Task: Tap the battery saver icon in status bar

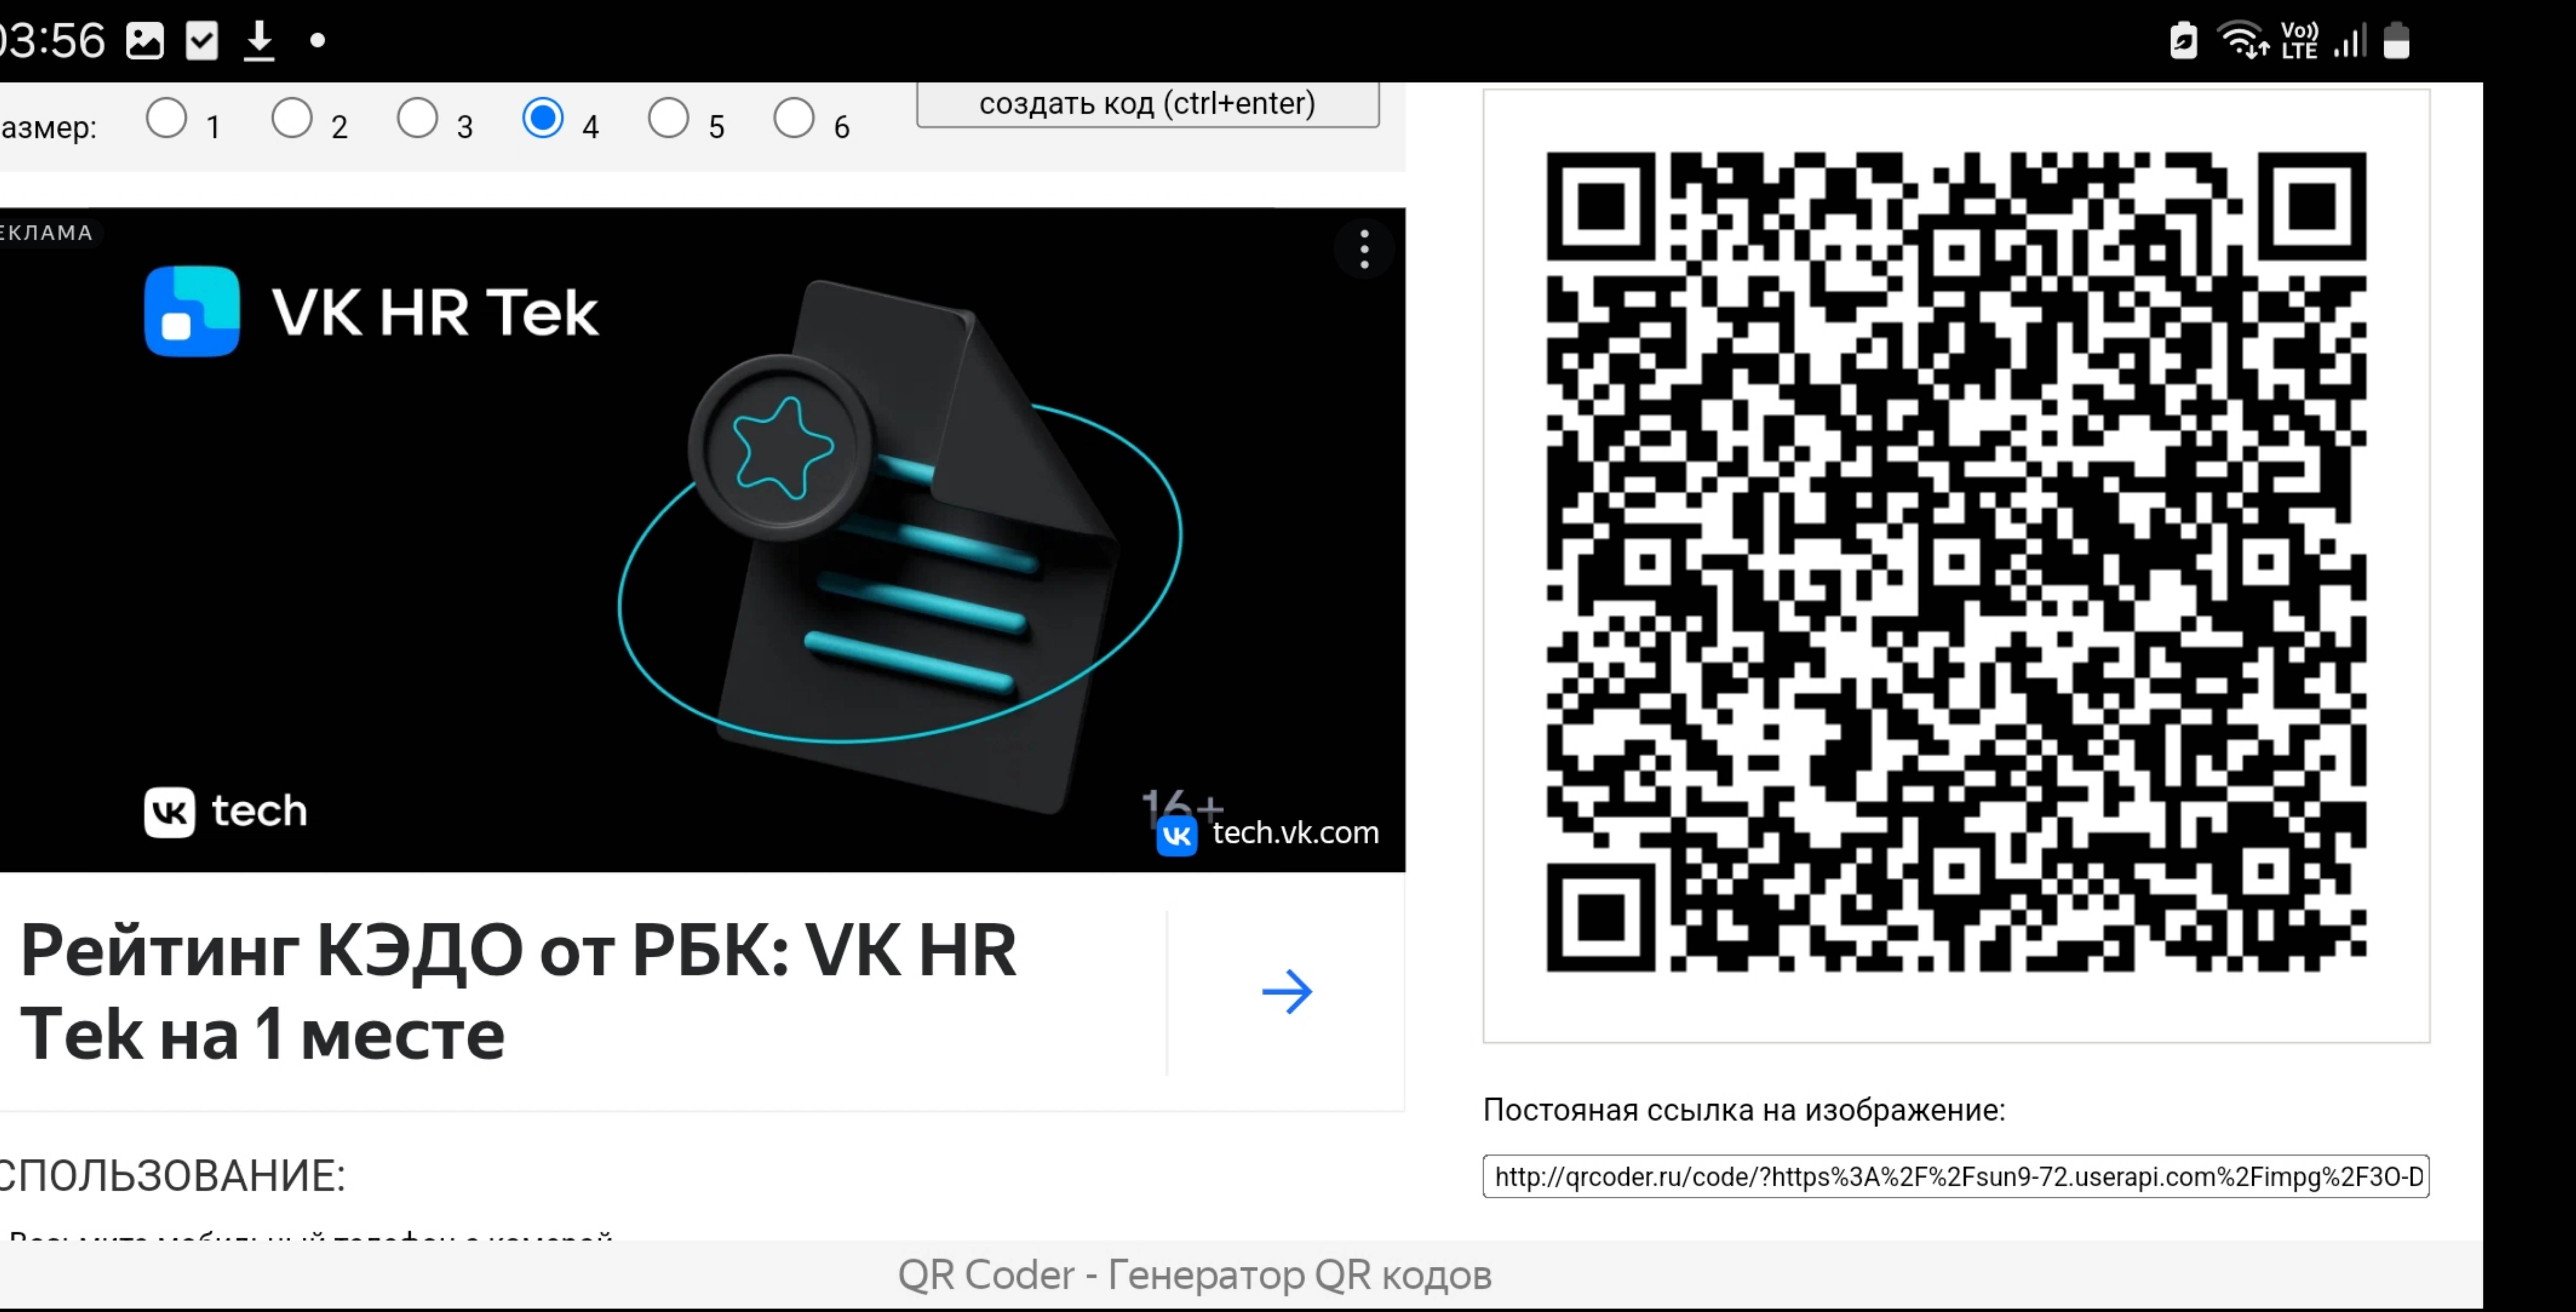Action: coord(2184,41)
